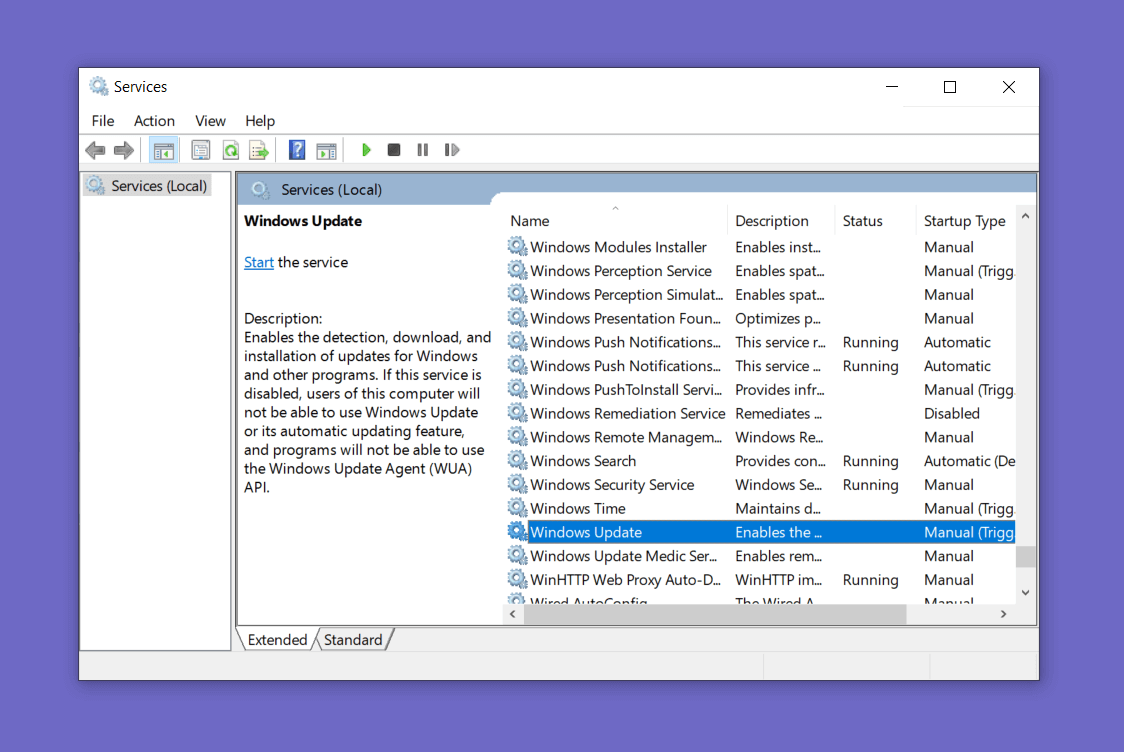Click the Refresh toolbar icon
1124x752 pixels.
(x=231, y=151)
